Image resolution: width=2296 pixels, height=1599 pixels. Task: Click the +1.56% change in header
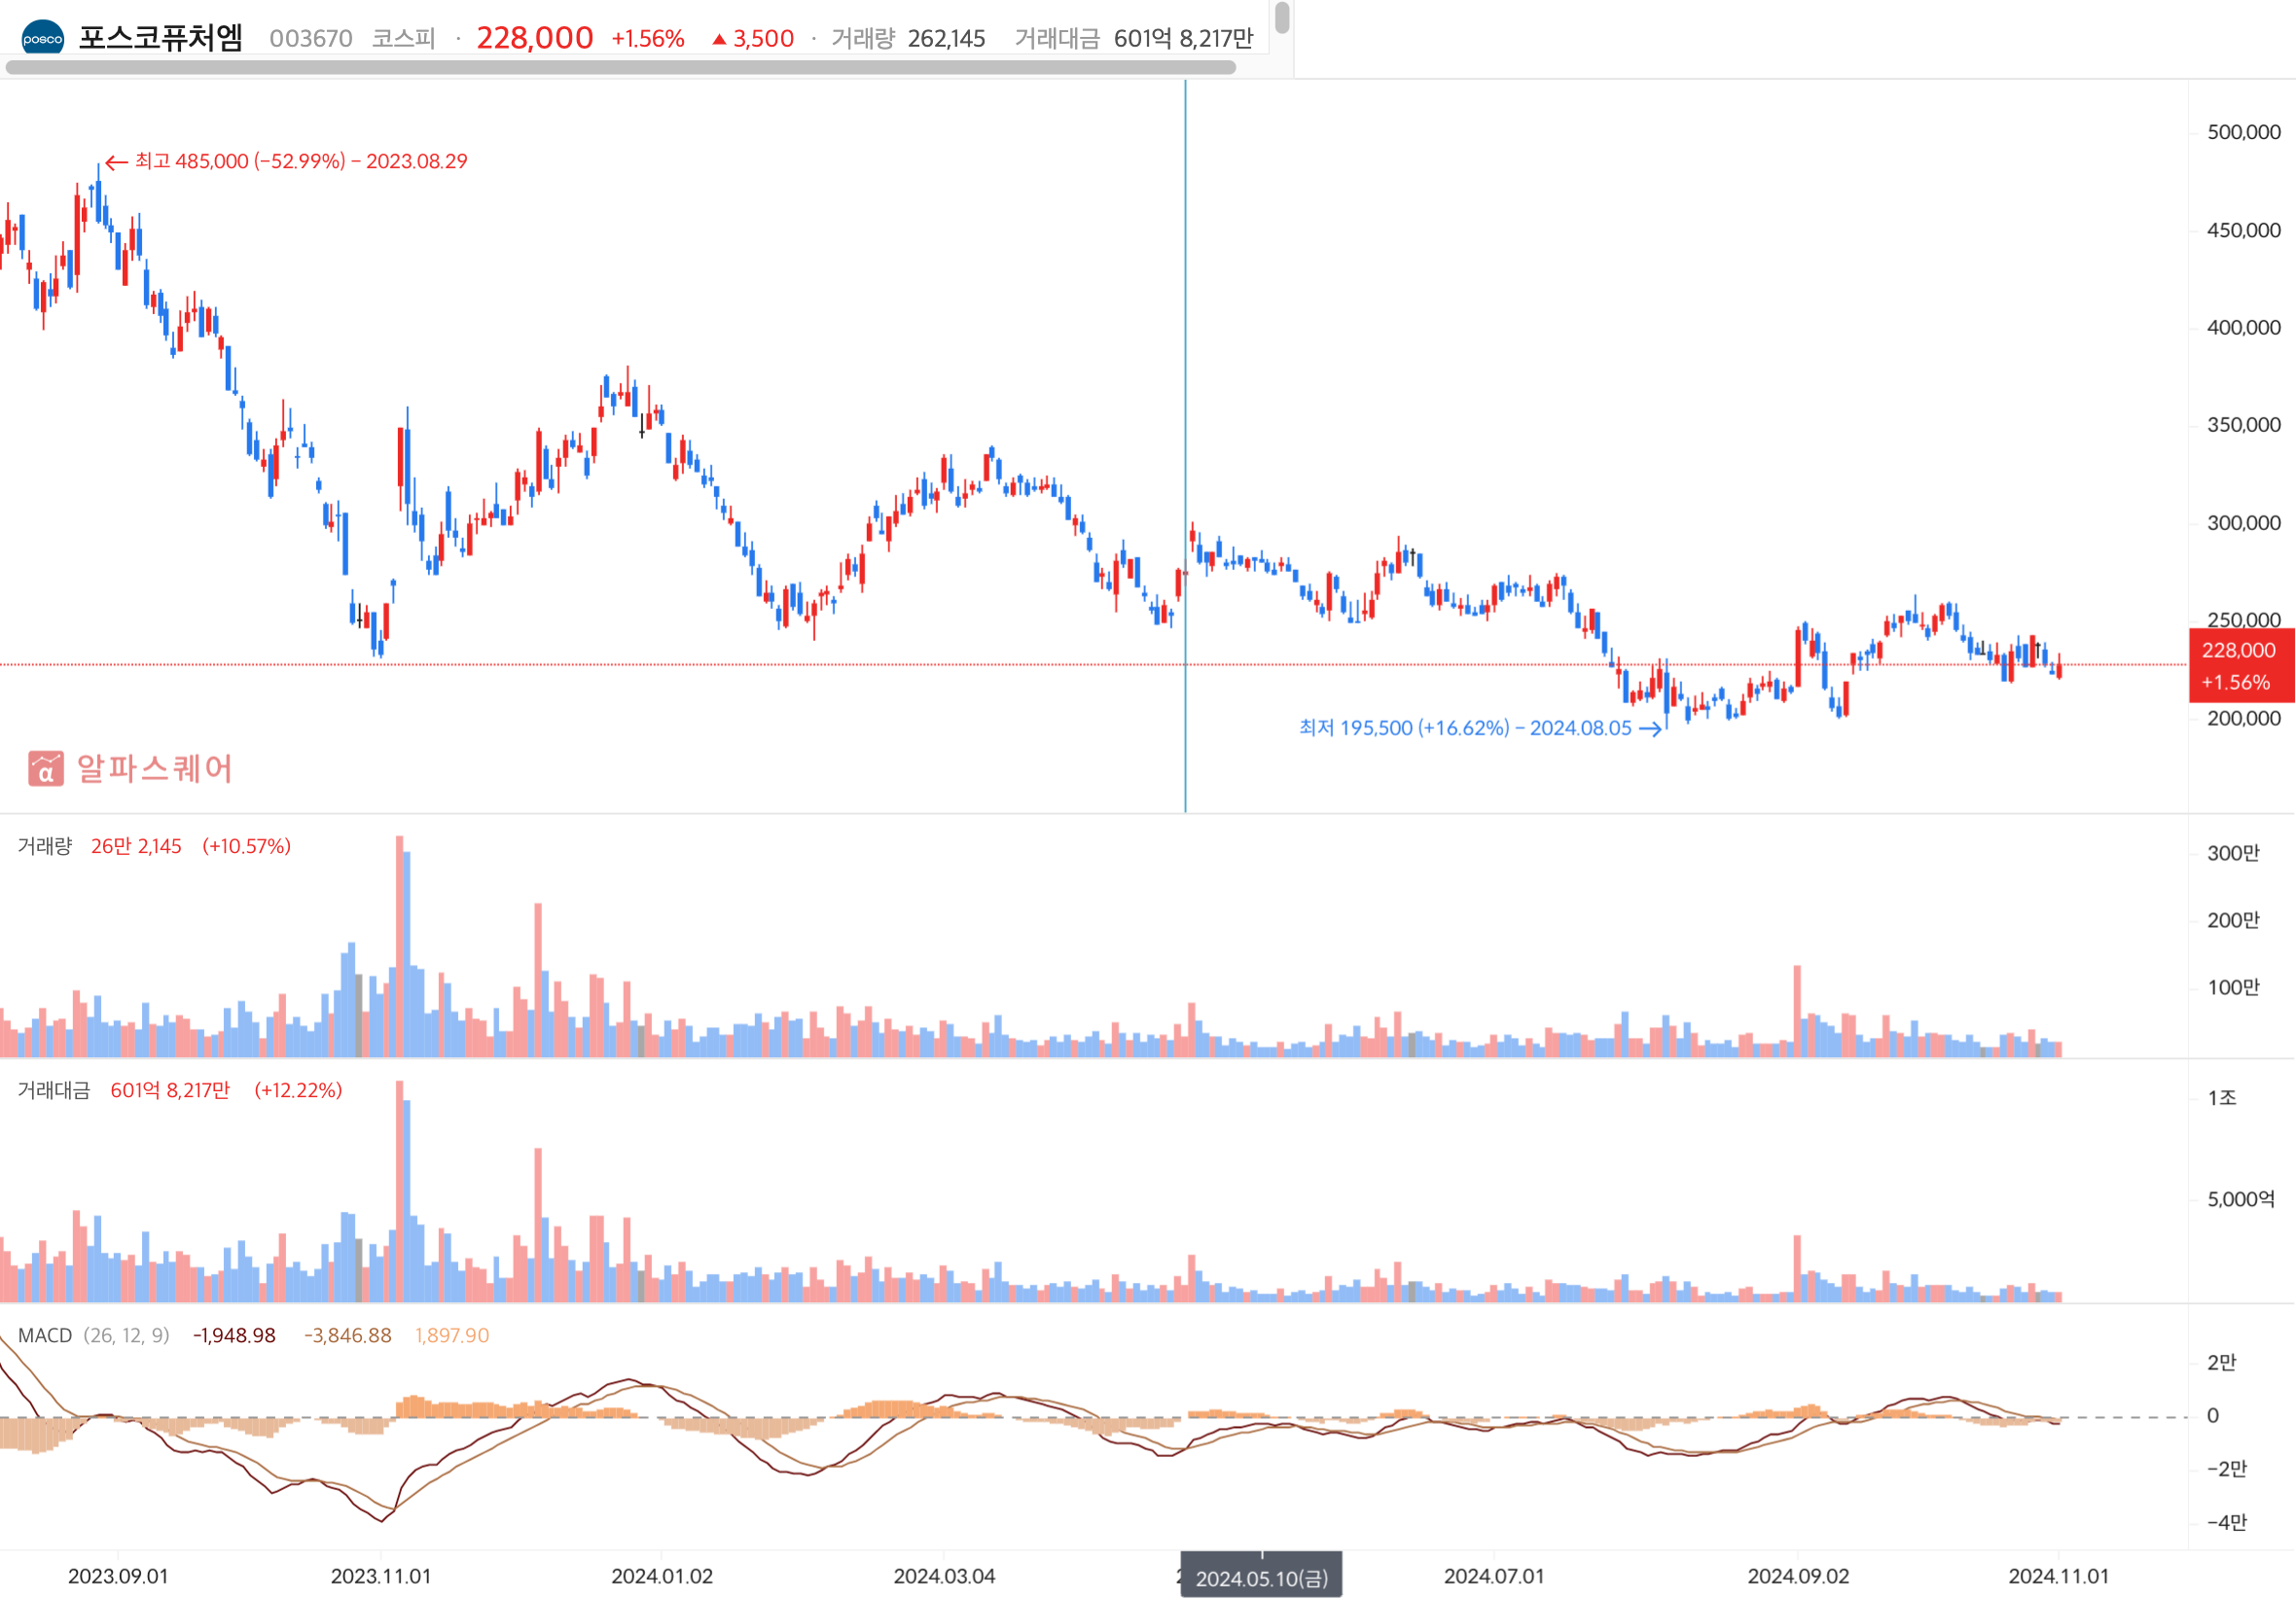648,39
